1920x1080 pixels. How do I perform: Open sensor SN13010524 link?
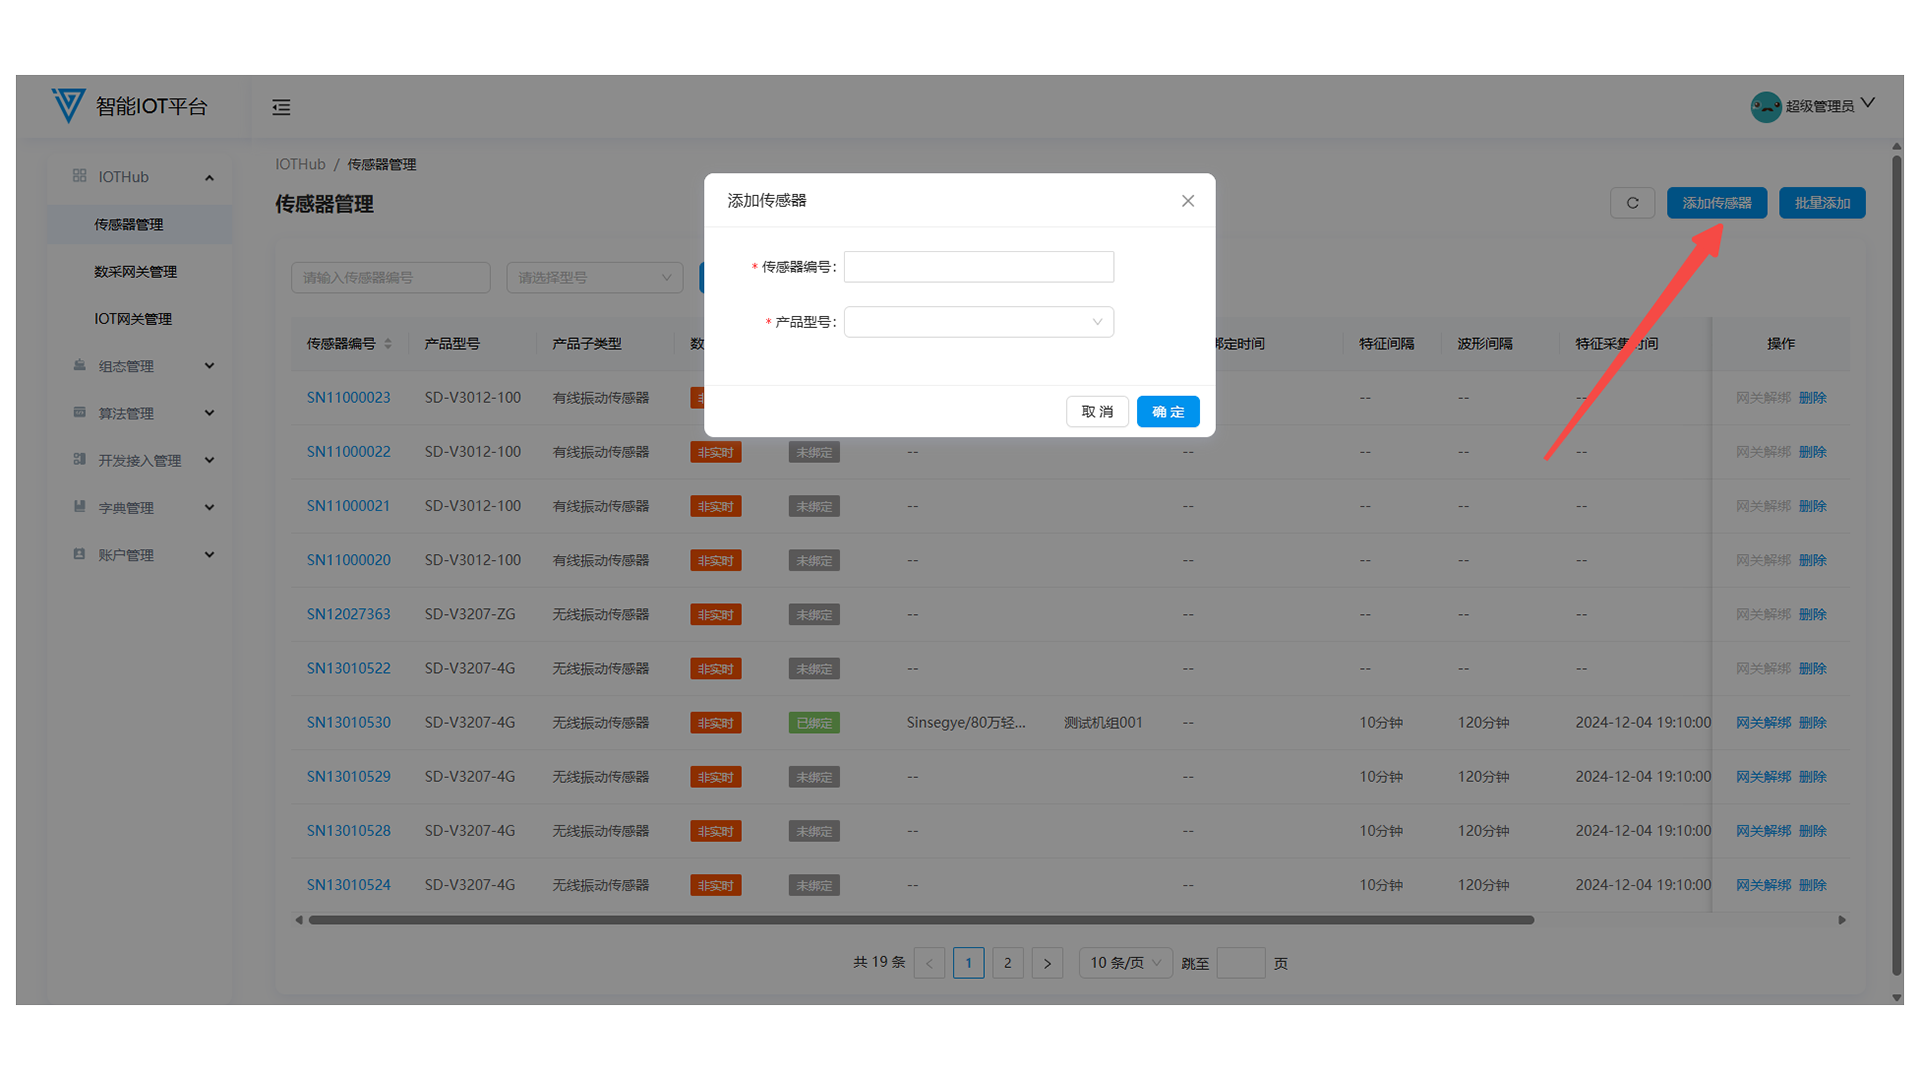(x=348, y=885)
